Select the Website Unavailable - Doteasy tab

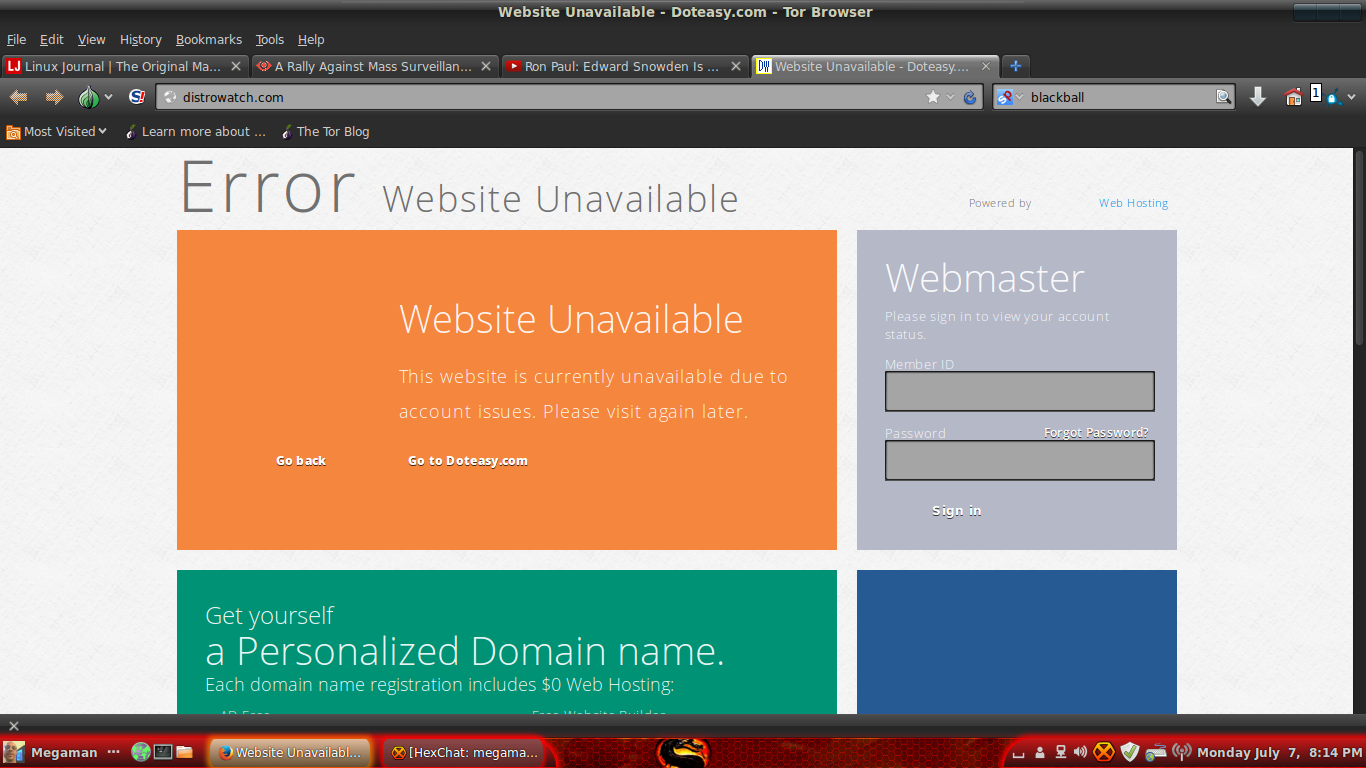pos(875,66)
